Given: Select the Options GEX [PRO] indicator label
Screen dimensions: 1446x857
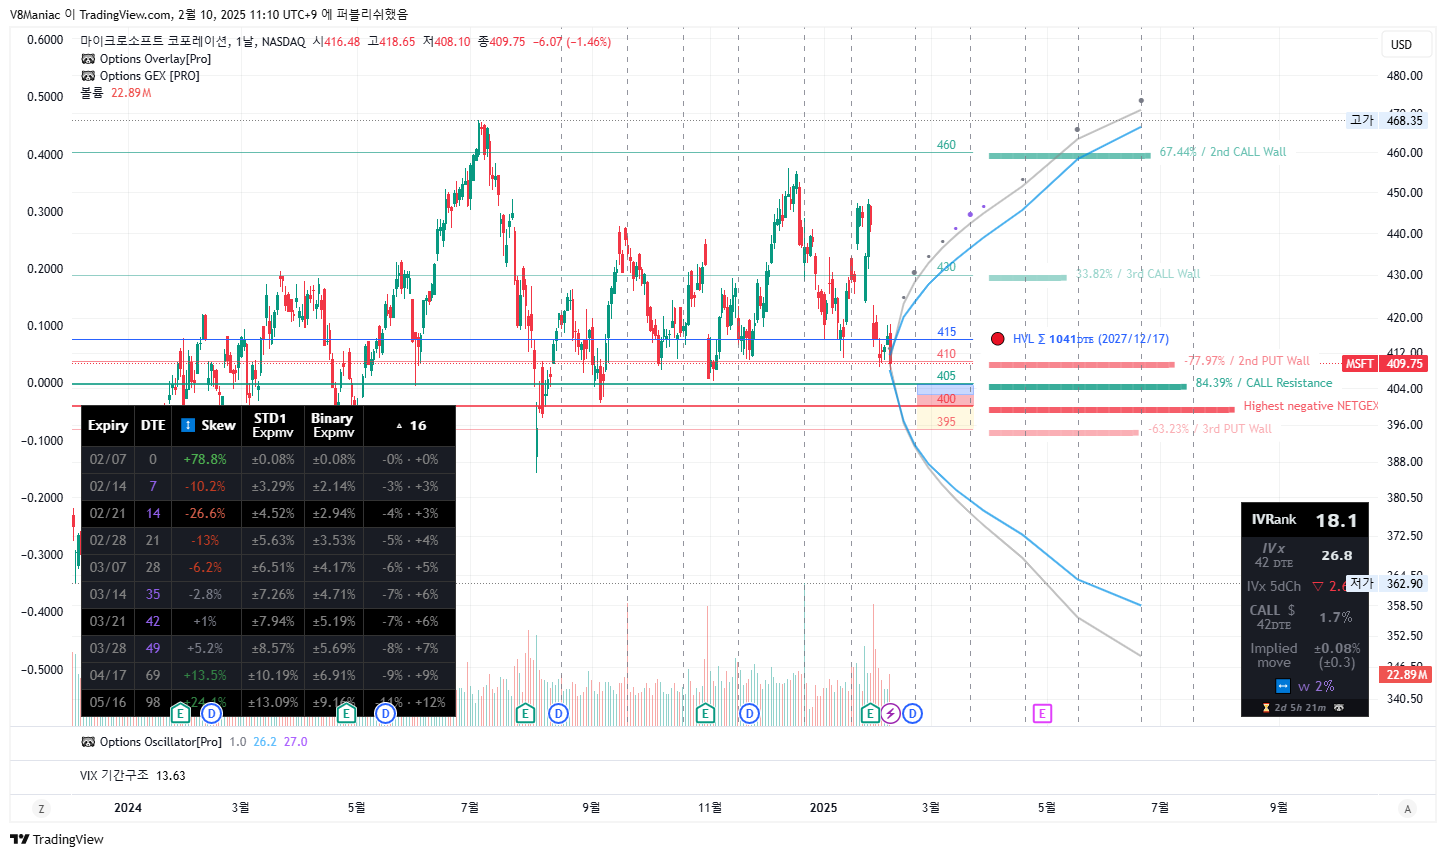Looking at the screenshot, I should coord(149,76).
